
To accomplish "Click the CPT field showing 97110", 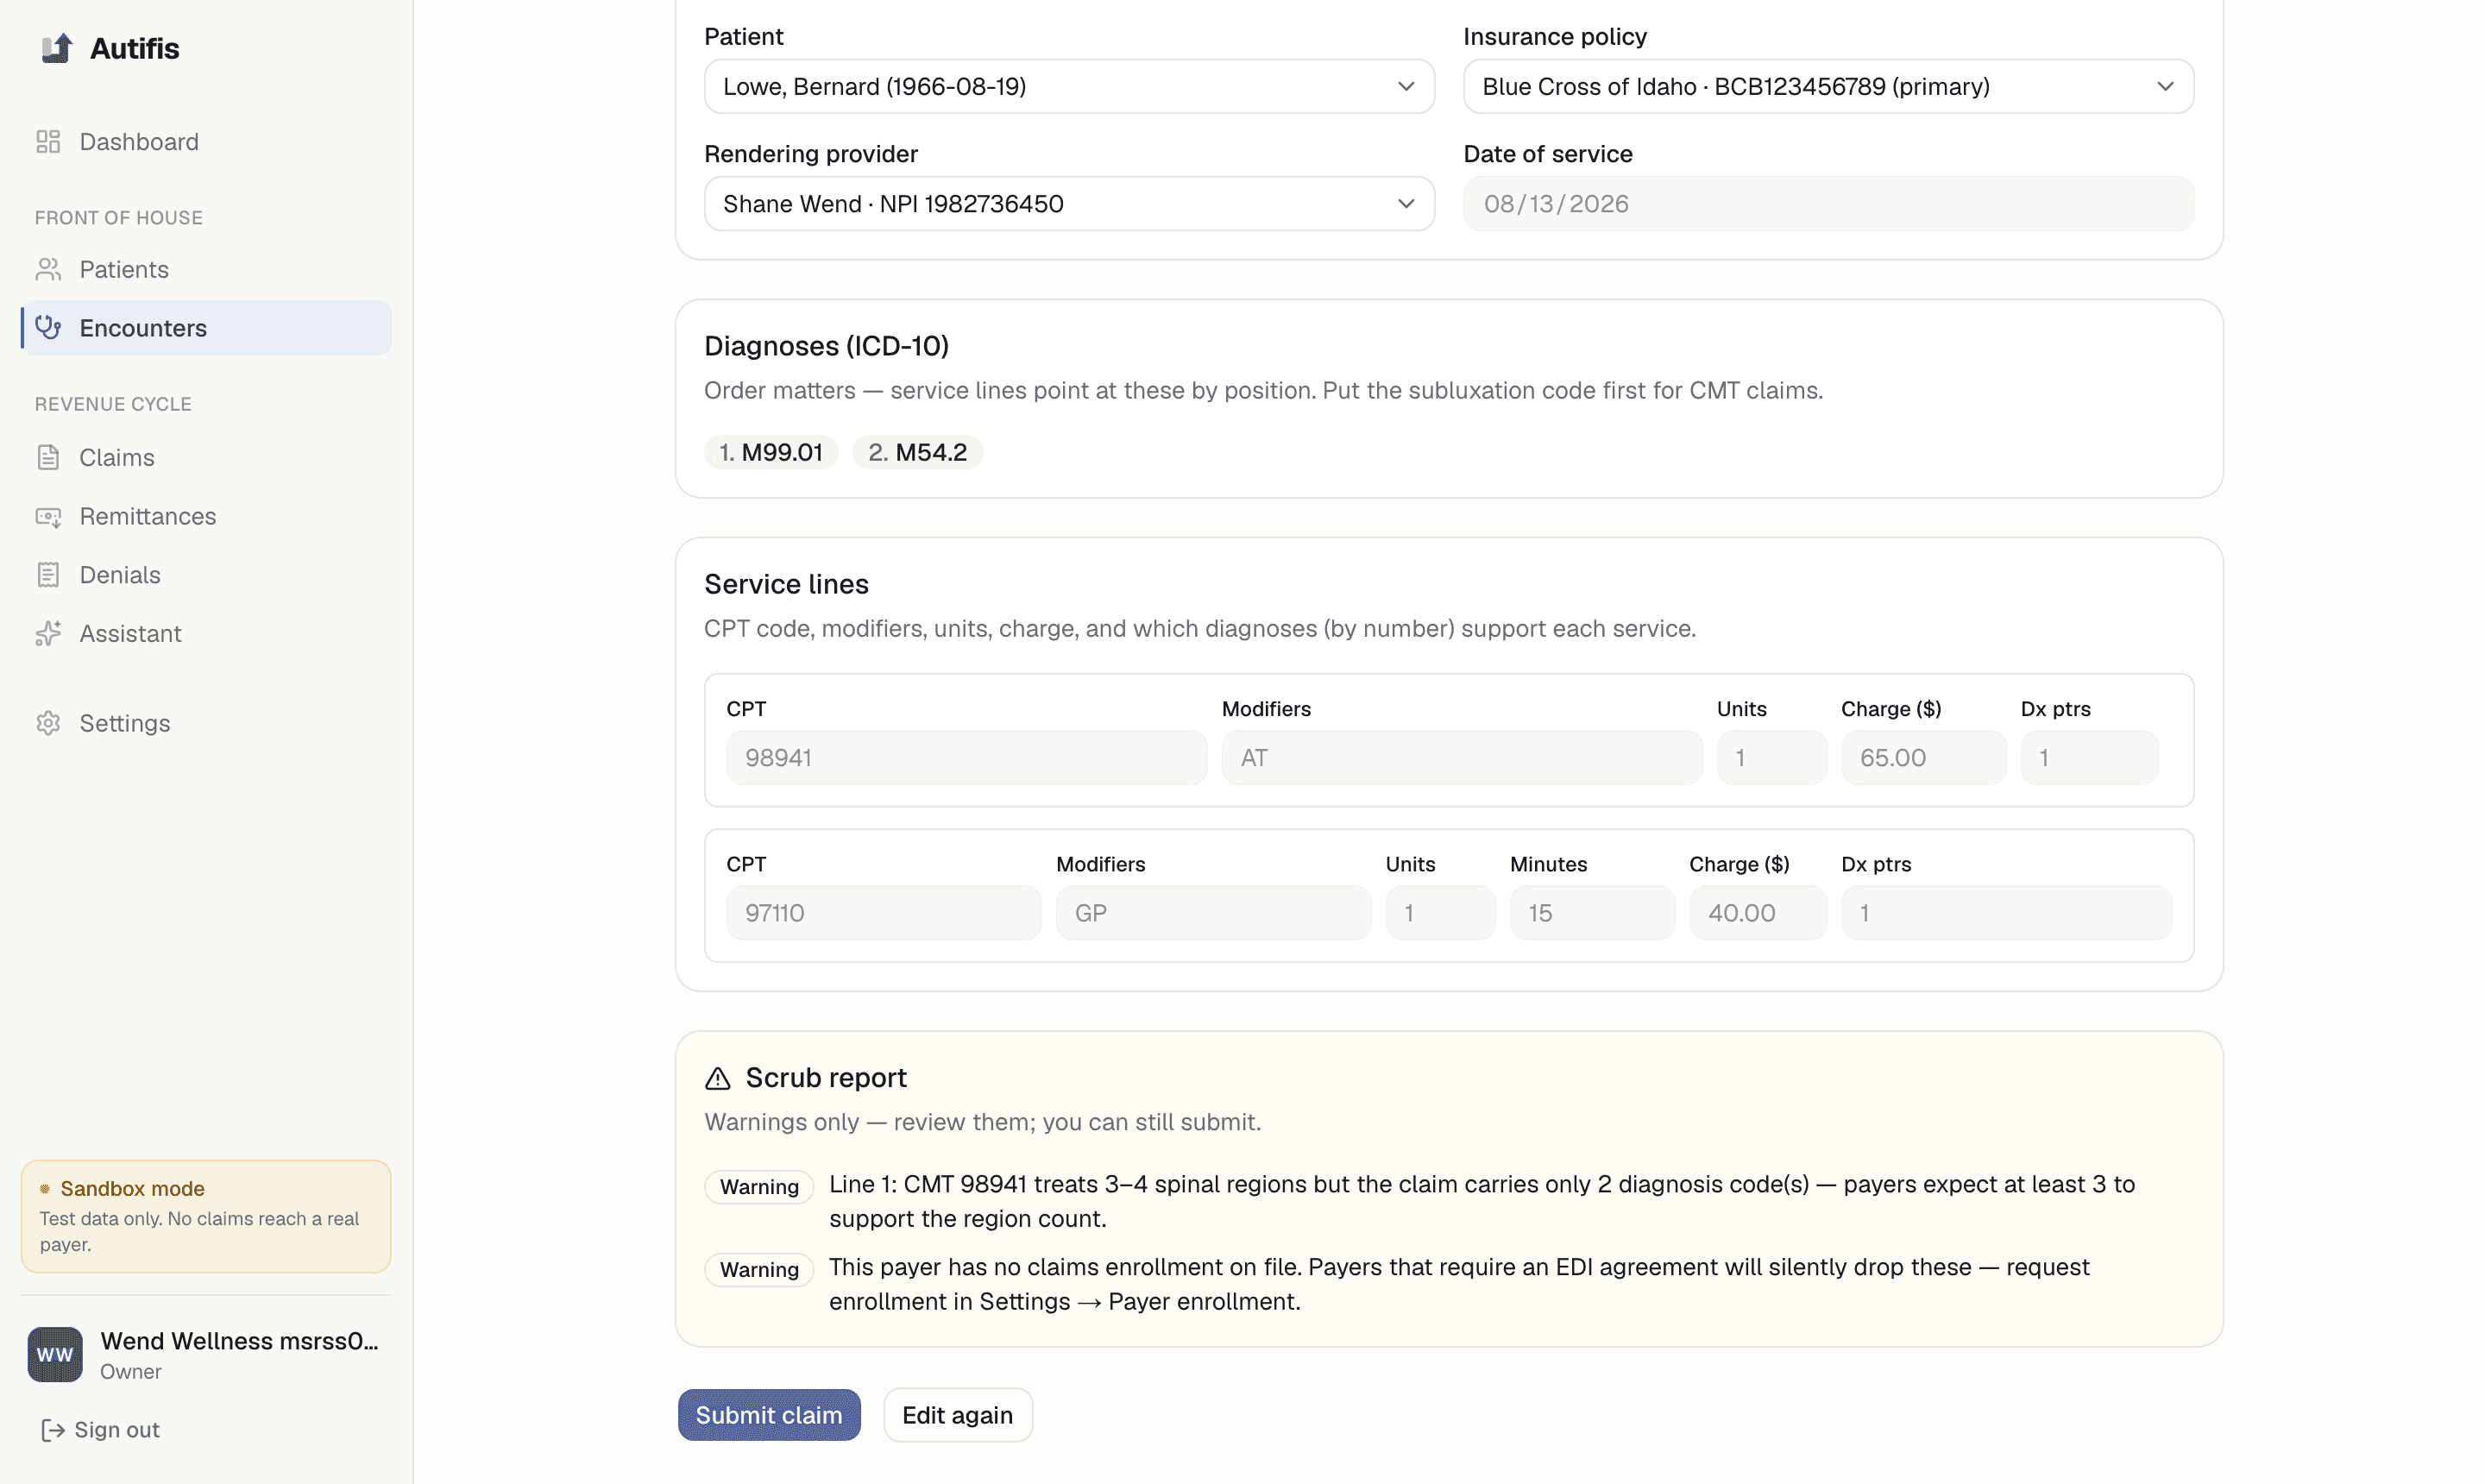I will pos(883,913).
